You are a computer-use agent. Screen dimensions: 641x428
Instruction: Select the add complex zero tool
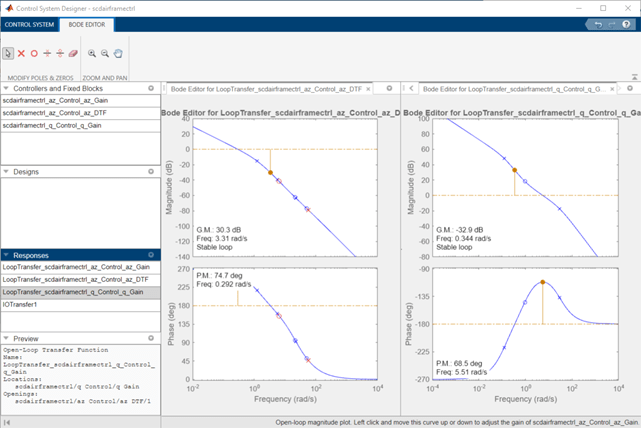60,53
